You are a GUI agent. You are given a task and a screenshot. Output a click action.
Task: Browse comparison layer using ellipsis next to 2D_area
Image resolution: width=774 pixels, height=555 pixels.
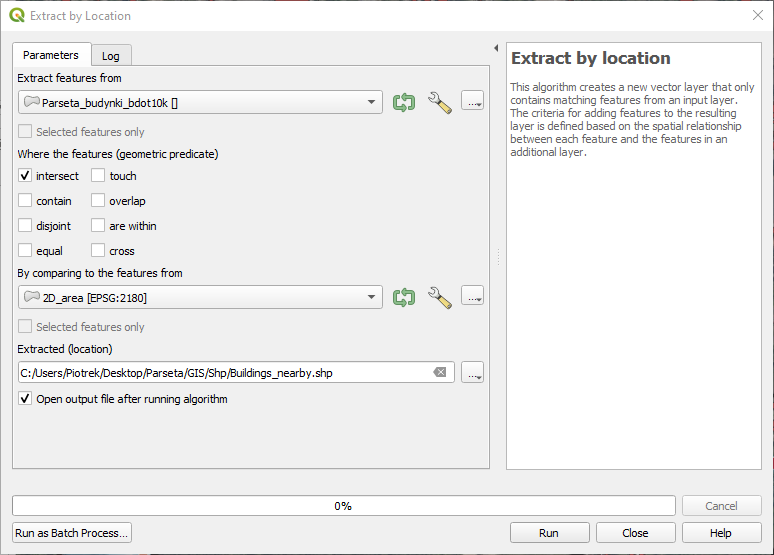pyautogui.click(x=473, y=297)
